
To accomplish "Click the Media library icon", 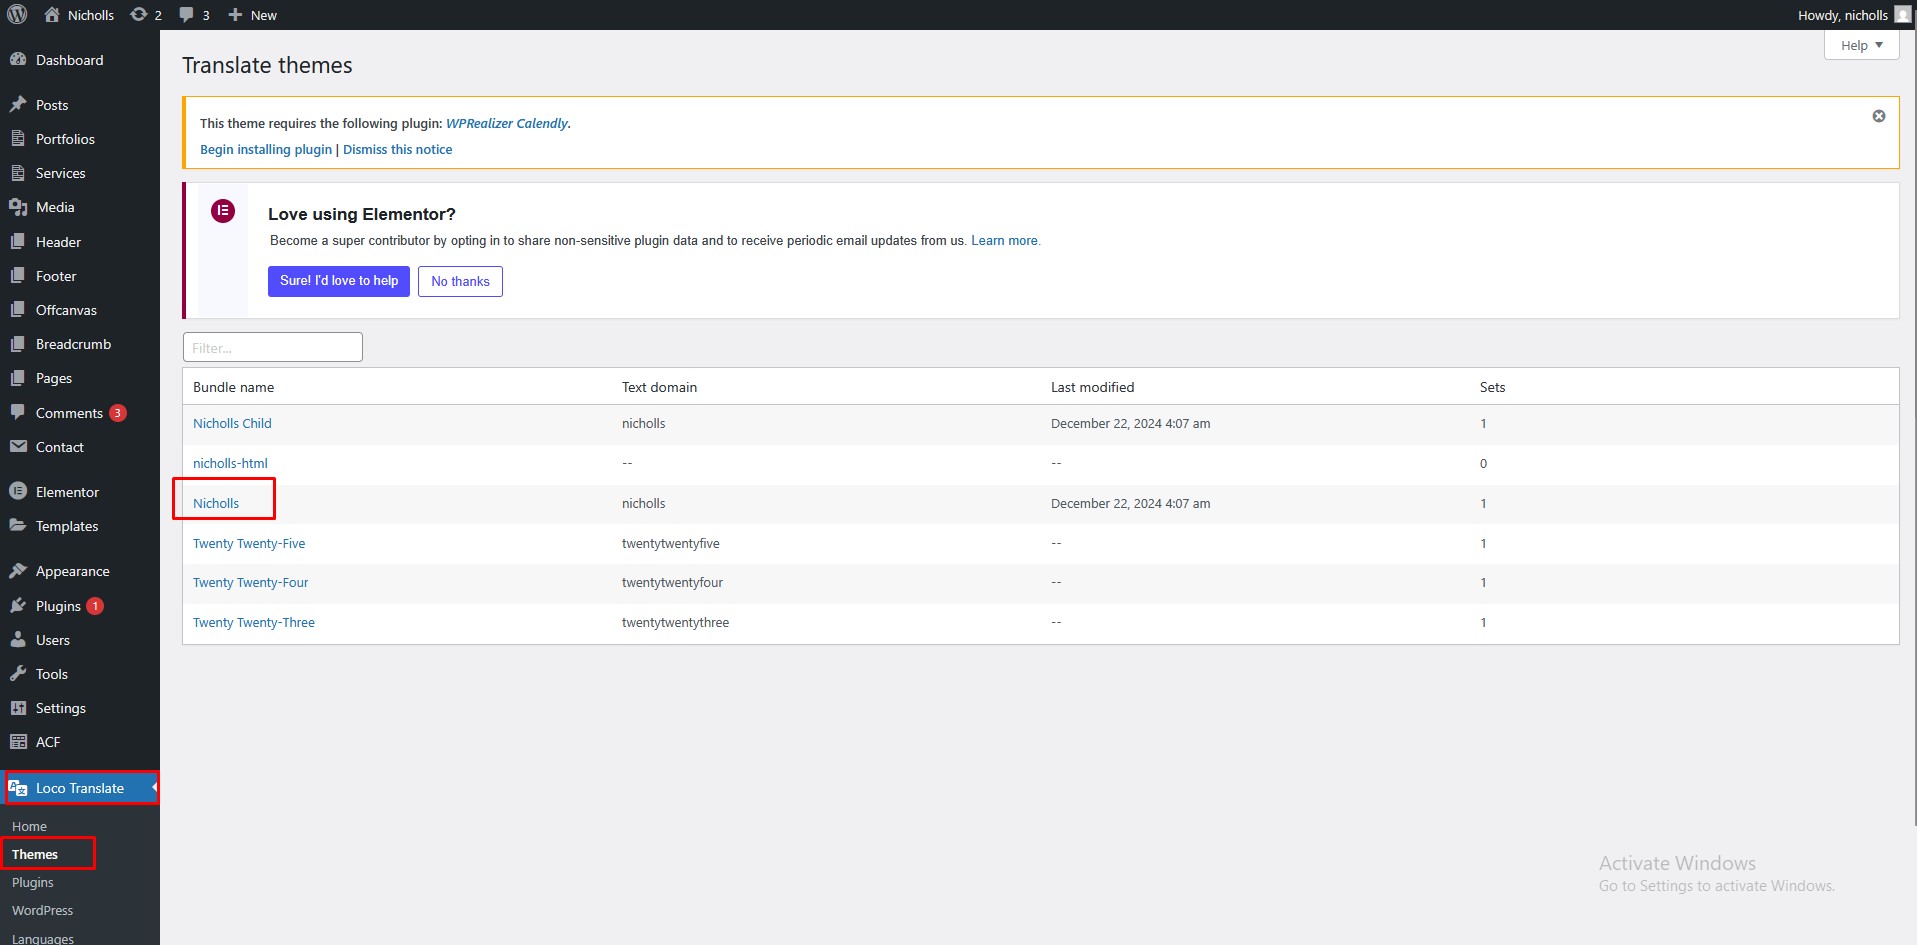I will pos(18,207).
